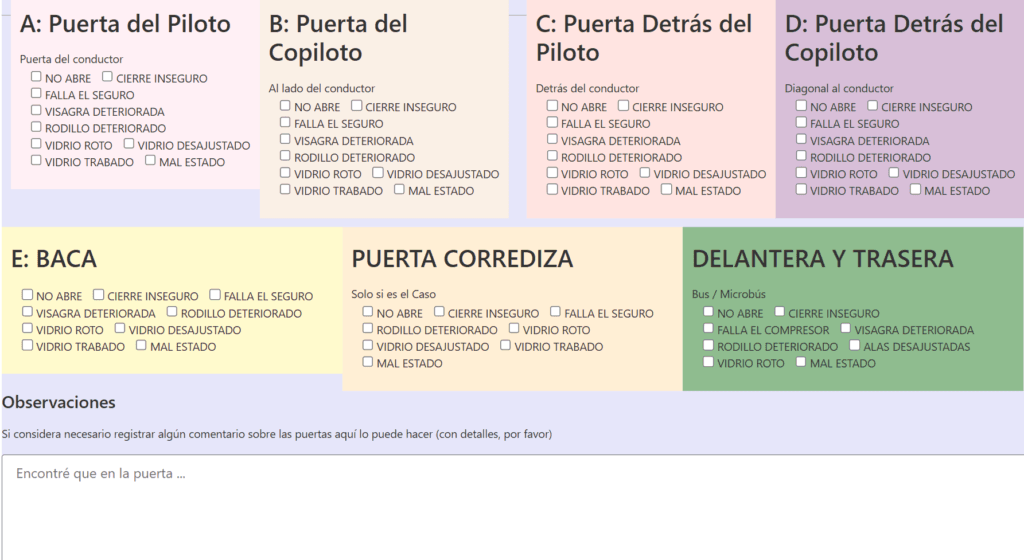Mark RODILLO DETERIORADO in Puerta del Copiloto
1024x560 pixels.
click(x=285, y=156)
